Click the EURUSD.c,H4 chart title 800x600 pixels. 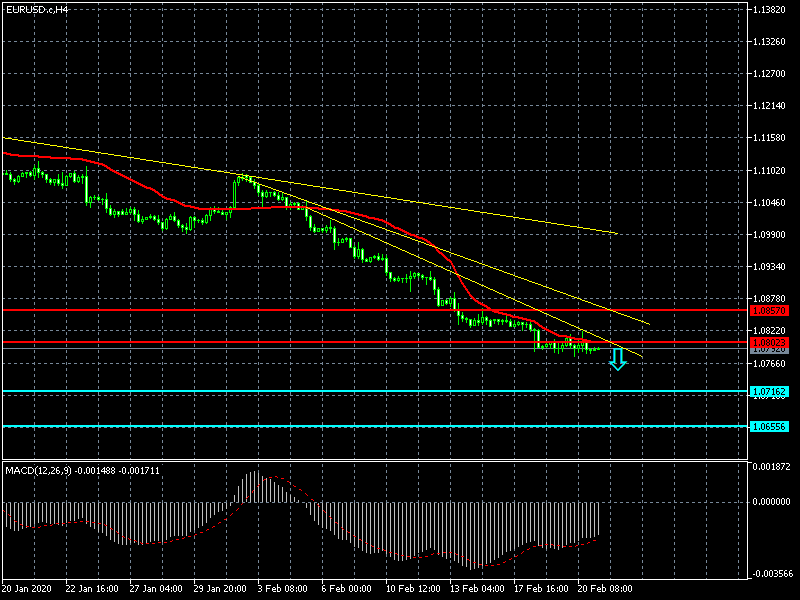coord(36,9)
